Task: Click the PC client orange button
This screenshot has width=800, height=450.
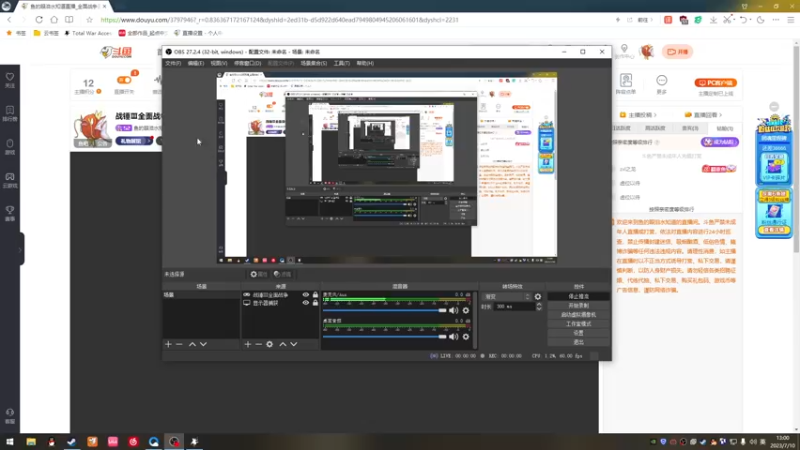Action: (715, 83)
